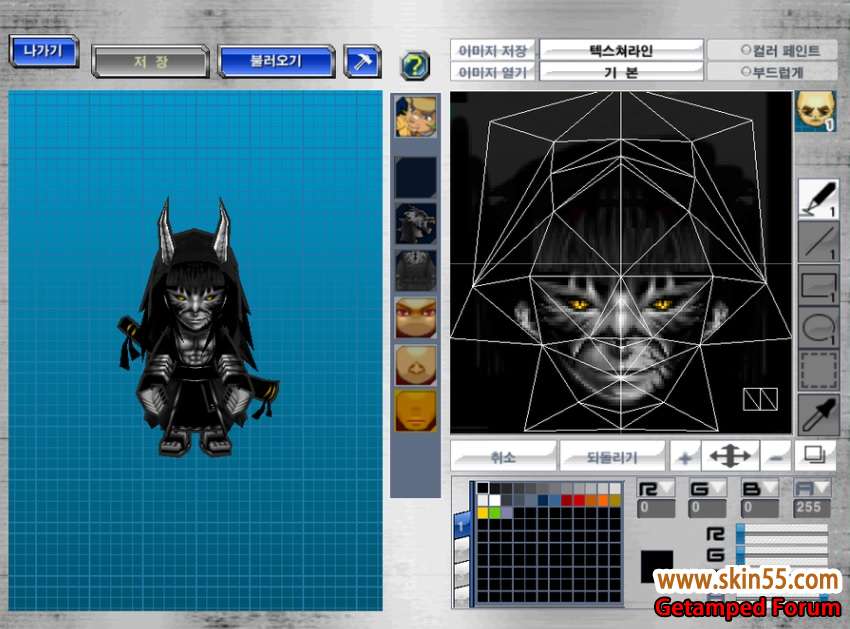This screenshot has height=629, width=850.
Task: Pick the bright red palette swatch
Action: (x=579, y=500)
